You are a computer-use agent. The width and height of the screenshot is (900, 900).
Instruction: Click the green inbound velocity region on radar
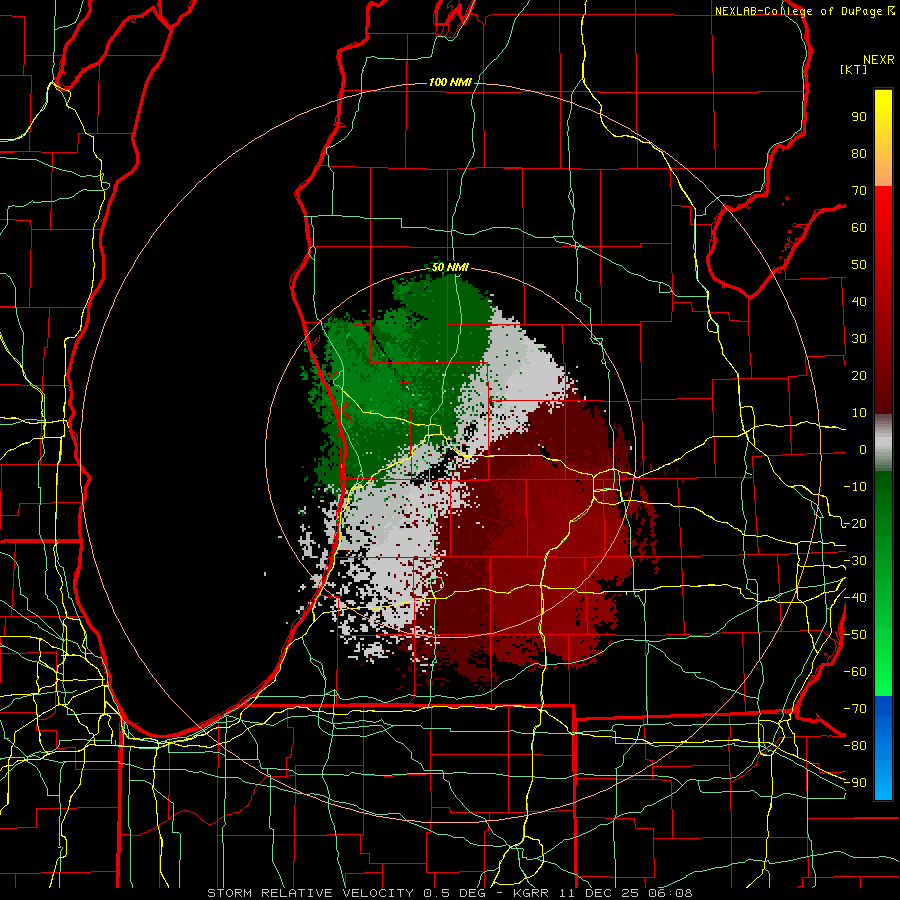point(402,373)
